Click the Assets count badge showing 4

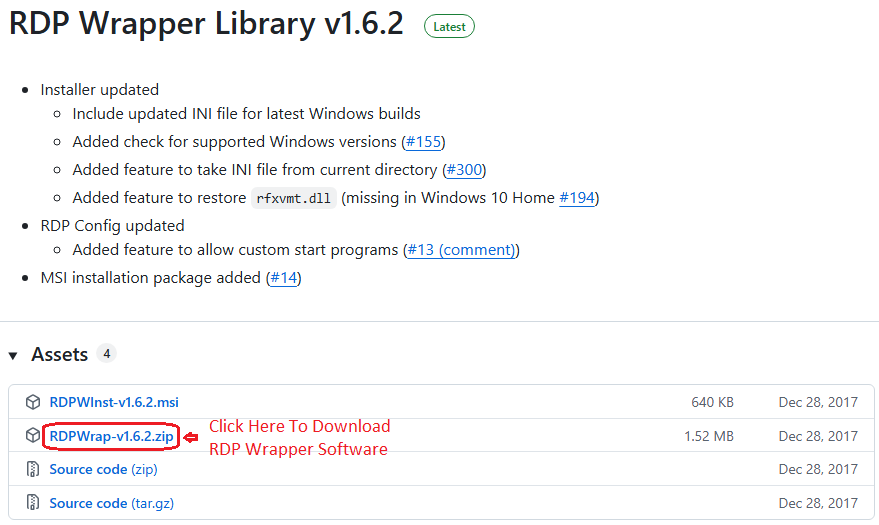coord(107,354)
